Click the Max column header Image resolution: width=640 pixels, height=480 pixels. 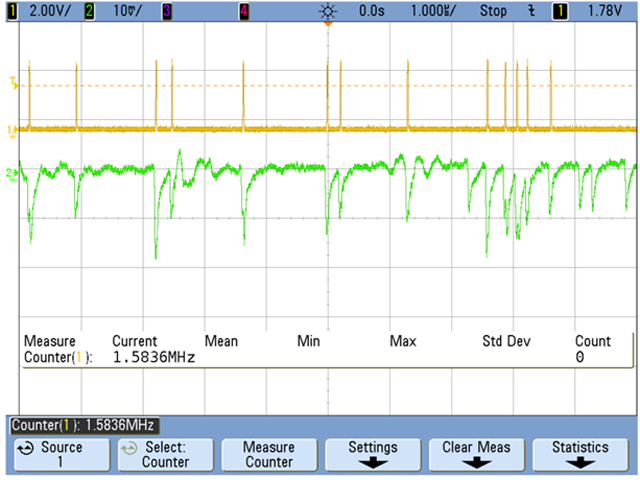pyautogui.click(x=403, y=341)
